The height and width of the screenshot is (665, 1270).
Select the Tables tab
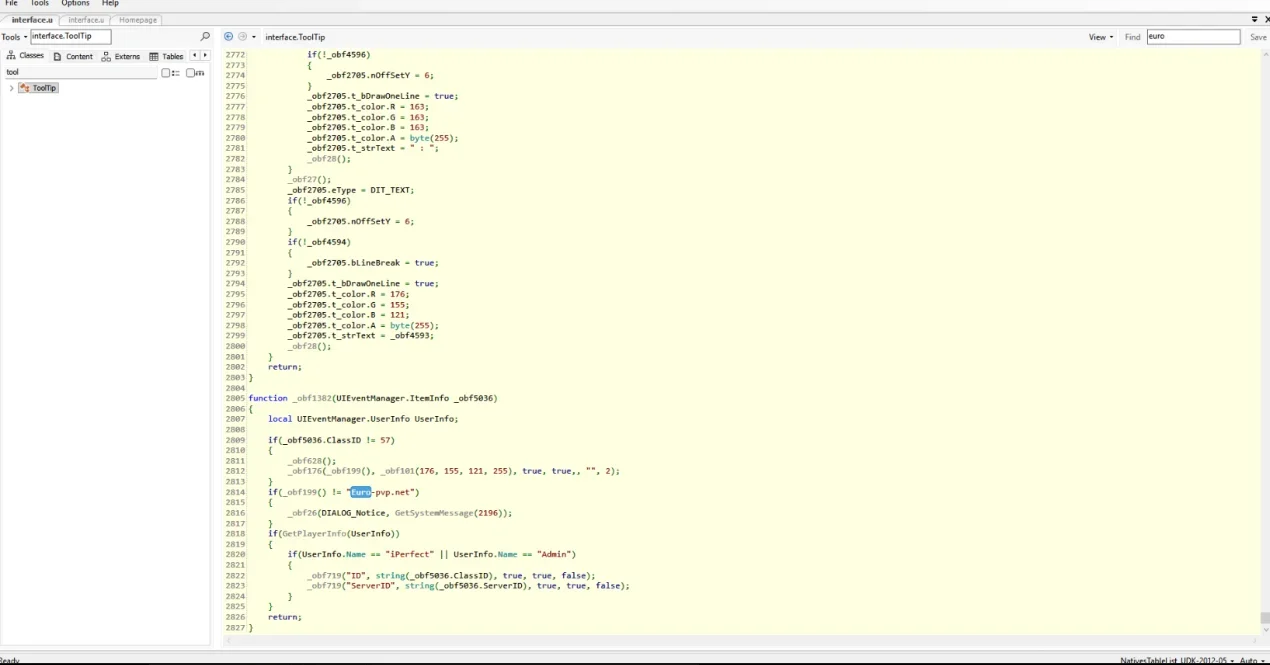167,56
